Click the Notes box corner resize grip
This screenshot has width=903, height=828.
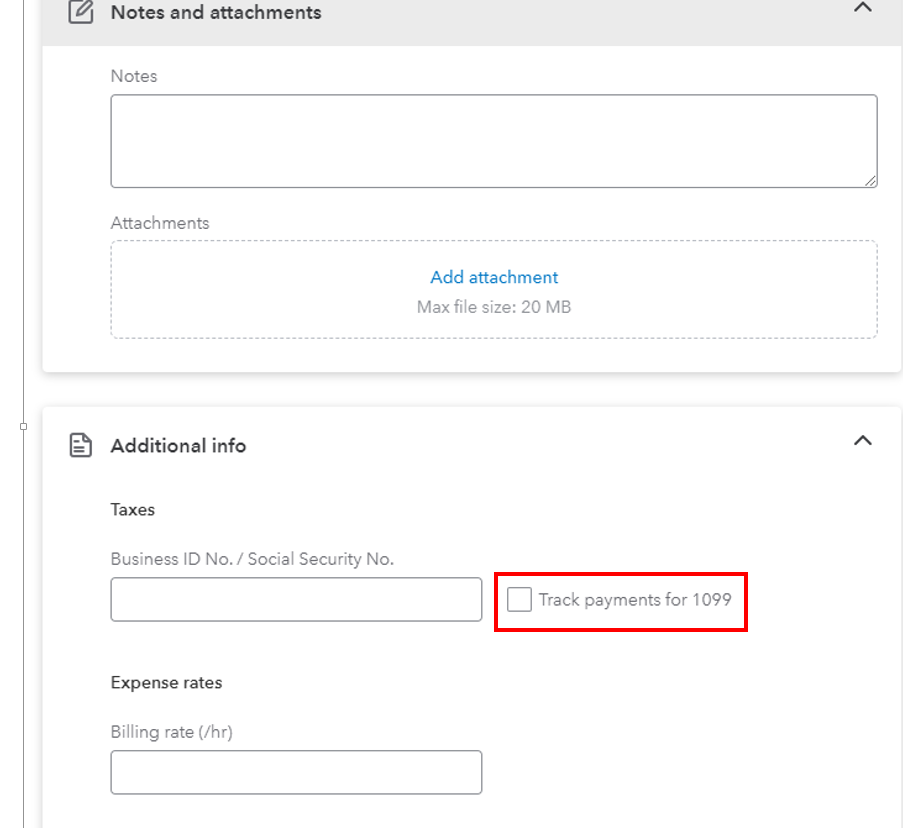coord(871,181)
